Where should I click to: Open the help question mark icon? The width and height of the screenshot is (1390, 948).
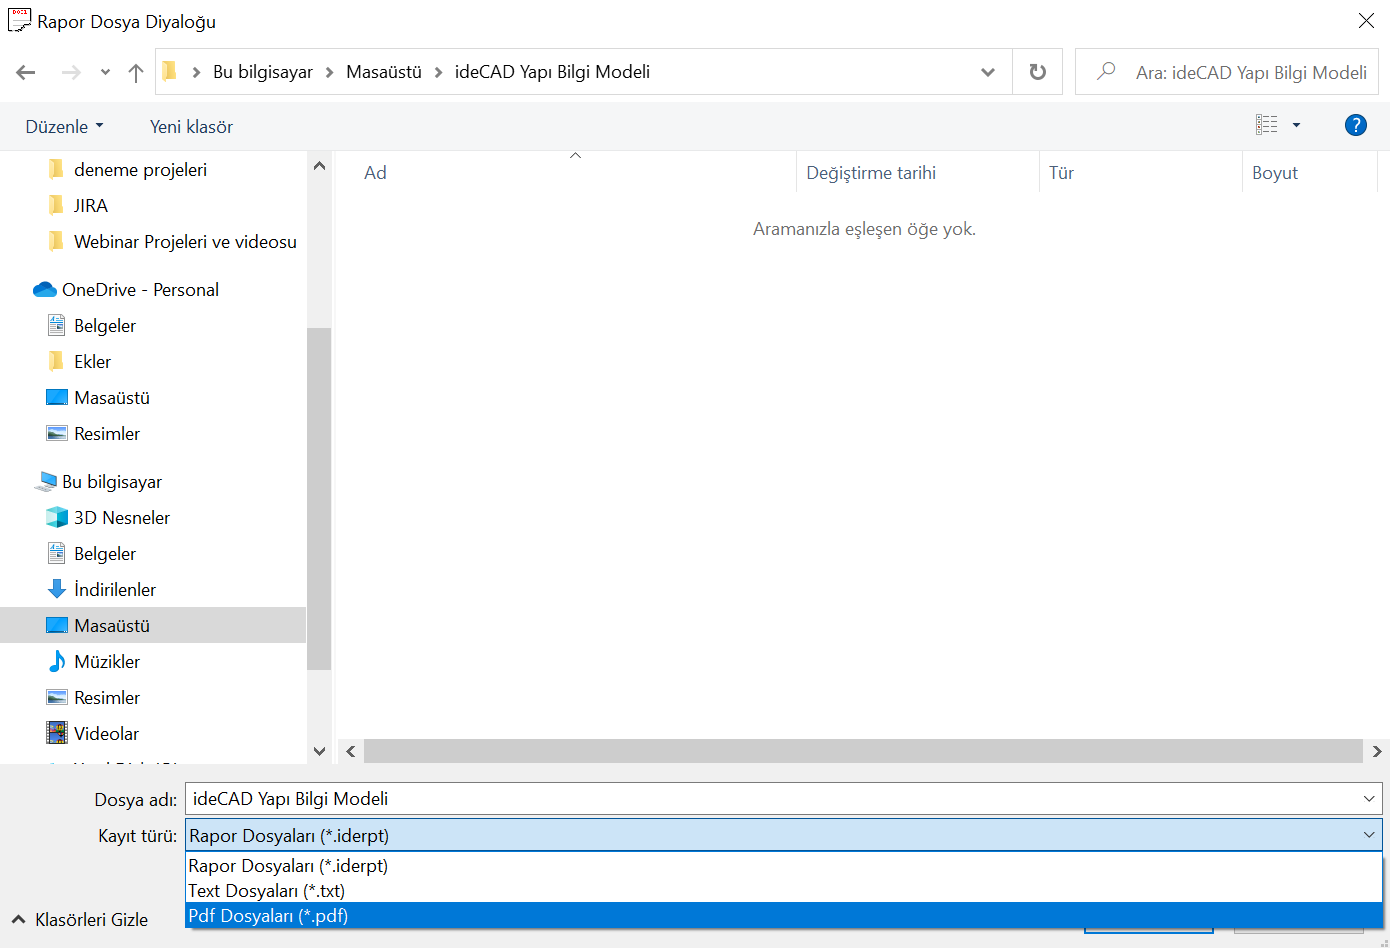1355,125
